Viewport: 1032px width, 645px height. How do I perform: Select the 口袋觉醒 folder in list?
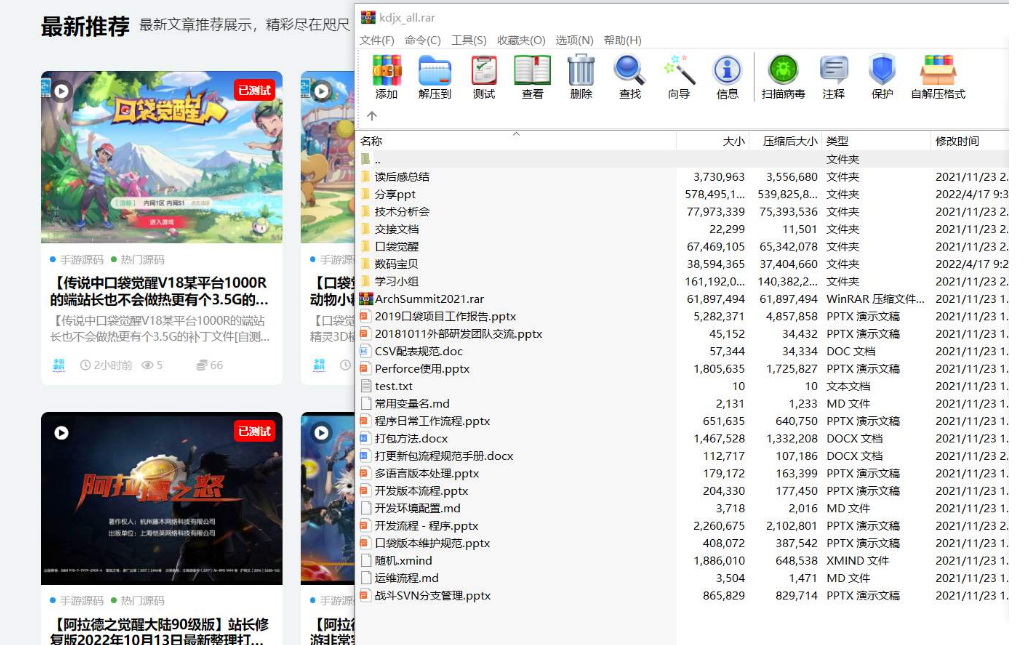[396, 246]
